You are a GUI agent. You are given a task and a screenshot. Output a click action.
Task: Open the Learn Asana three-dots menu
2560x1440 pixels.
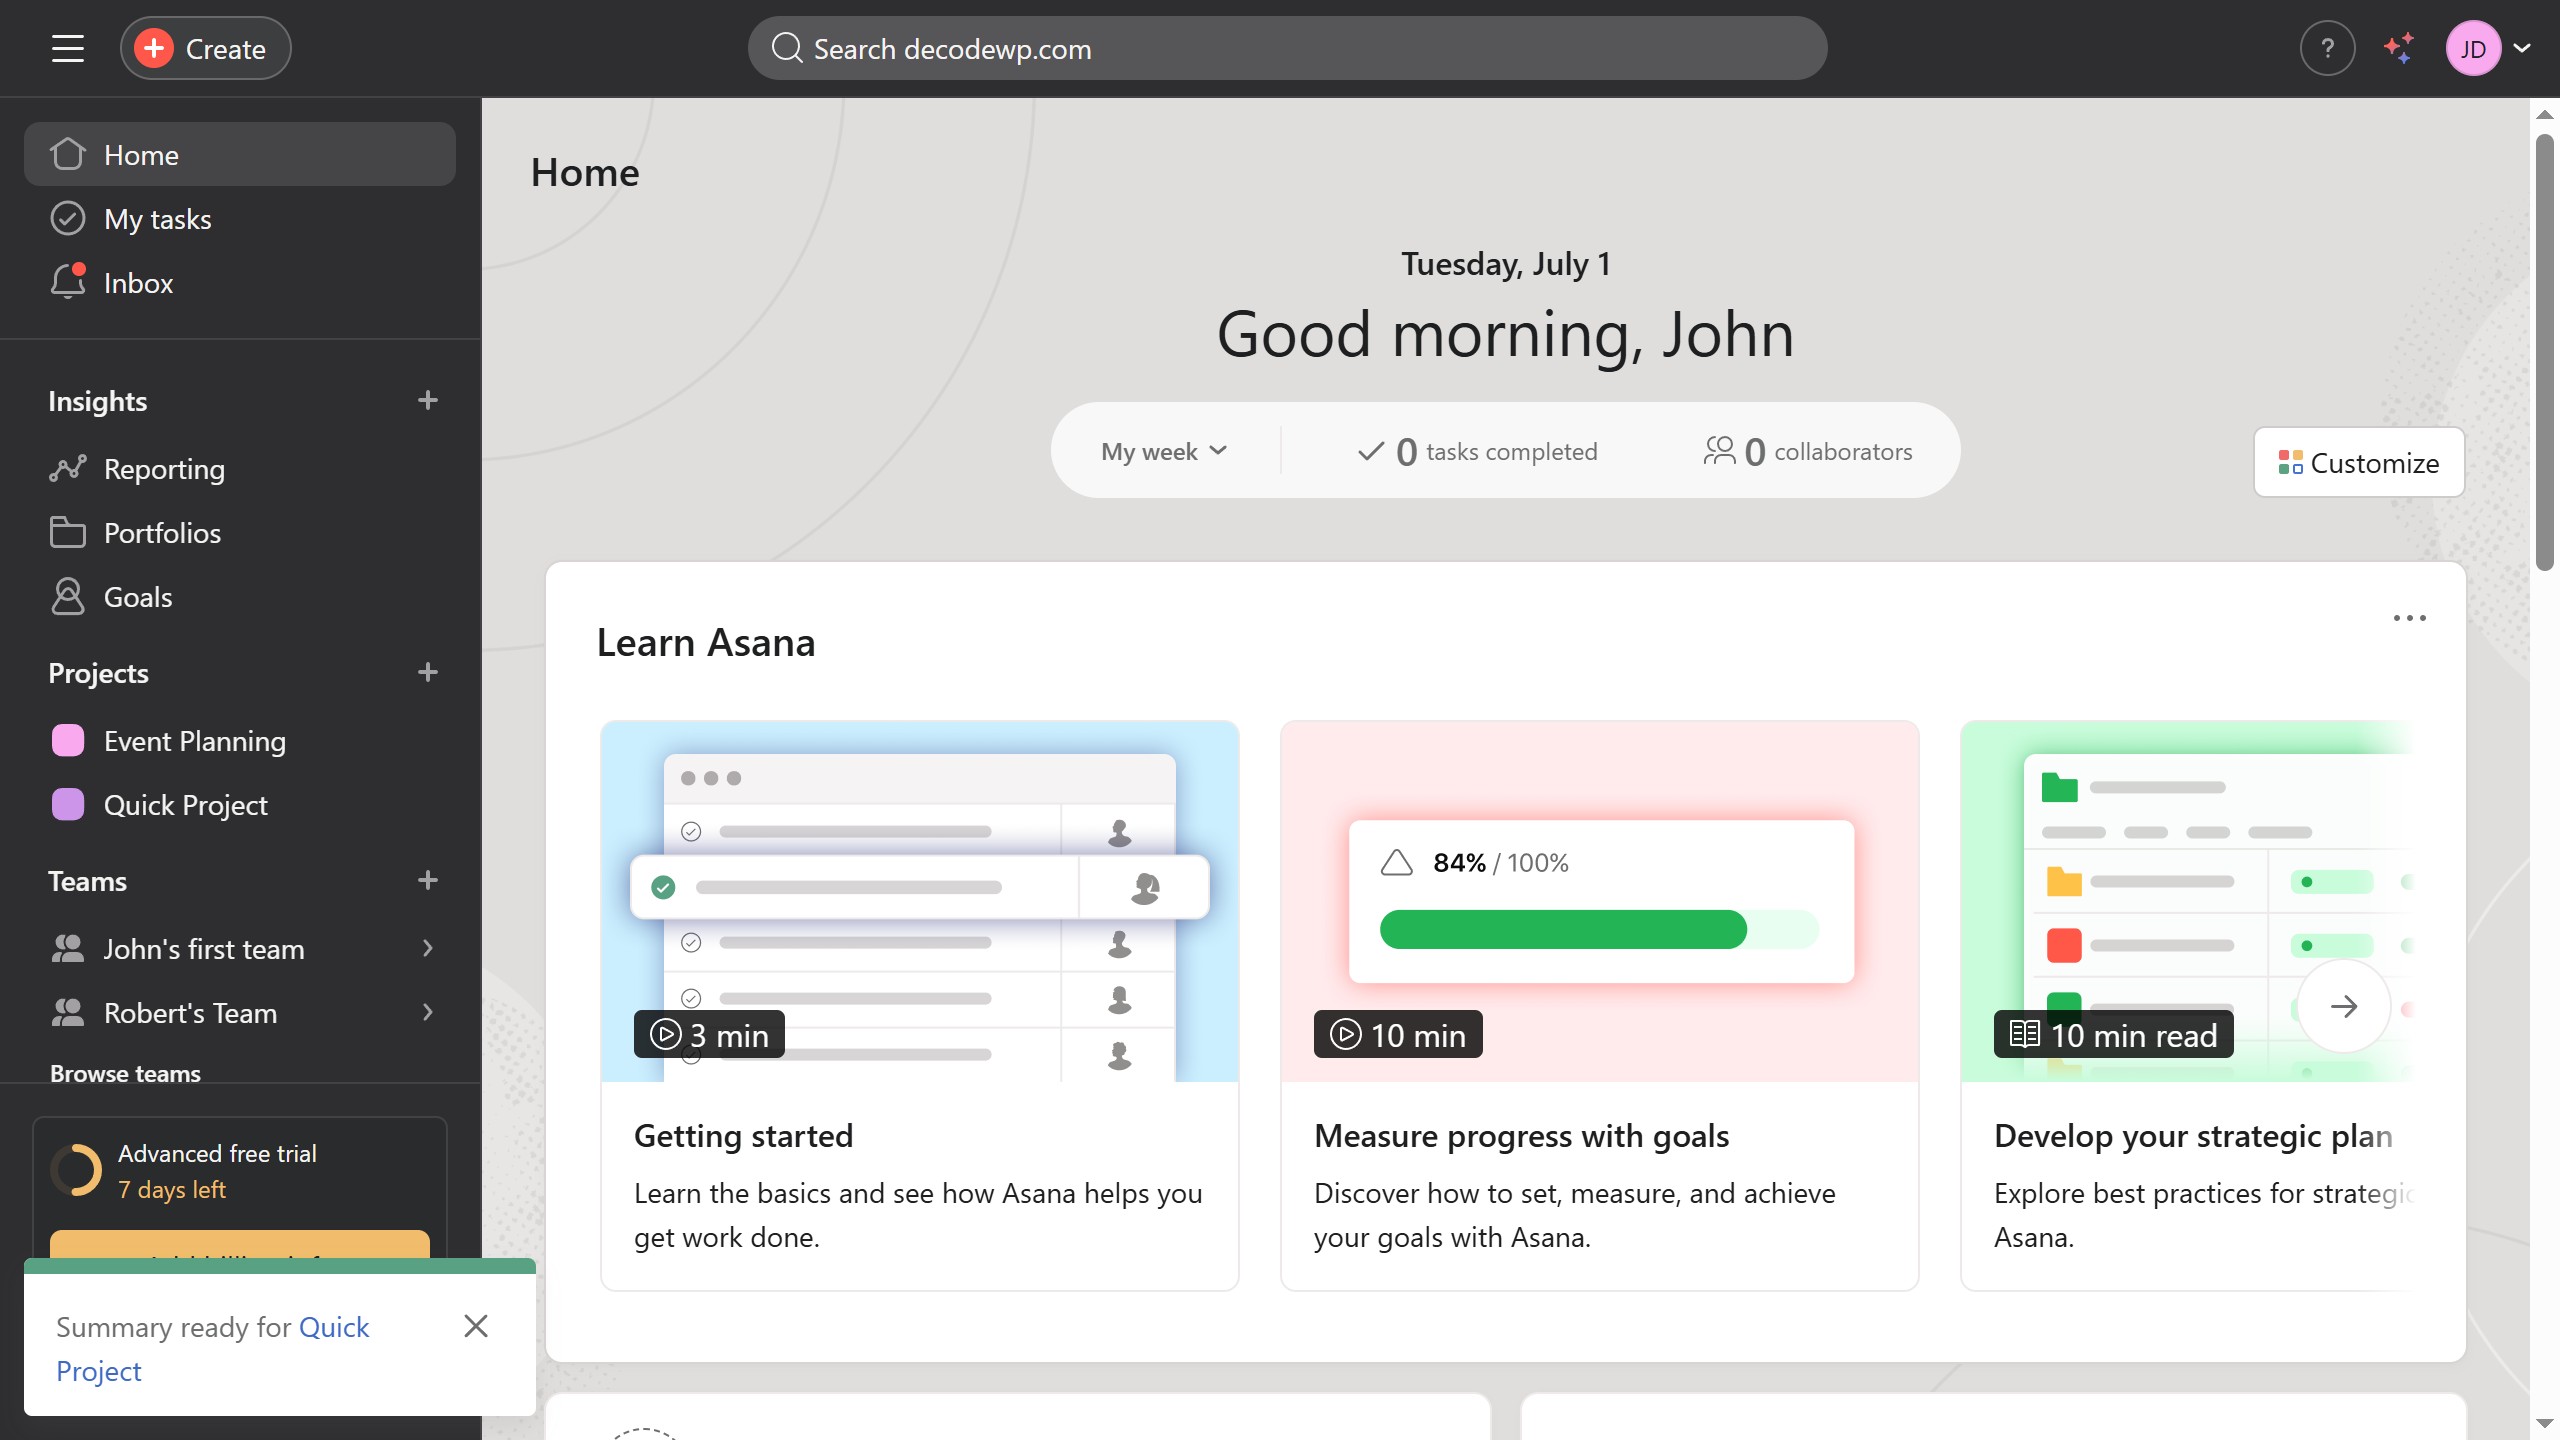2409,618
